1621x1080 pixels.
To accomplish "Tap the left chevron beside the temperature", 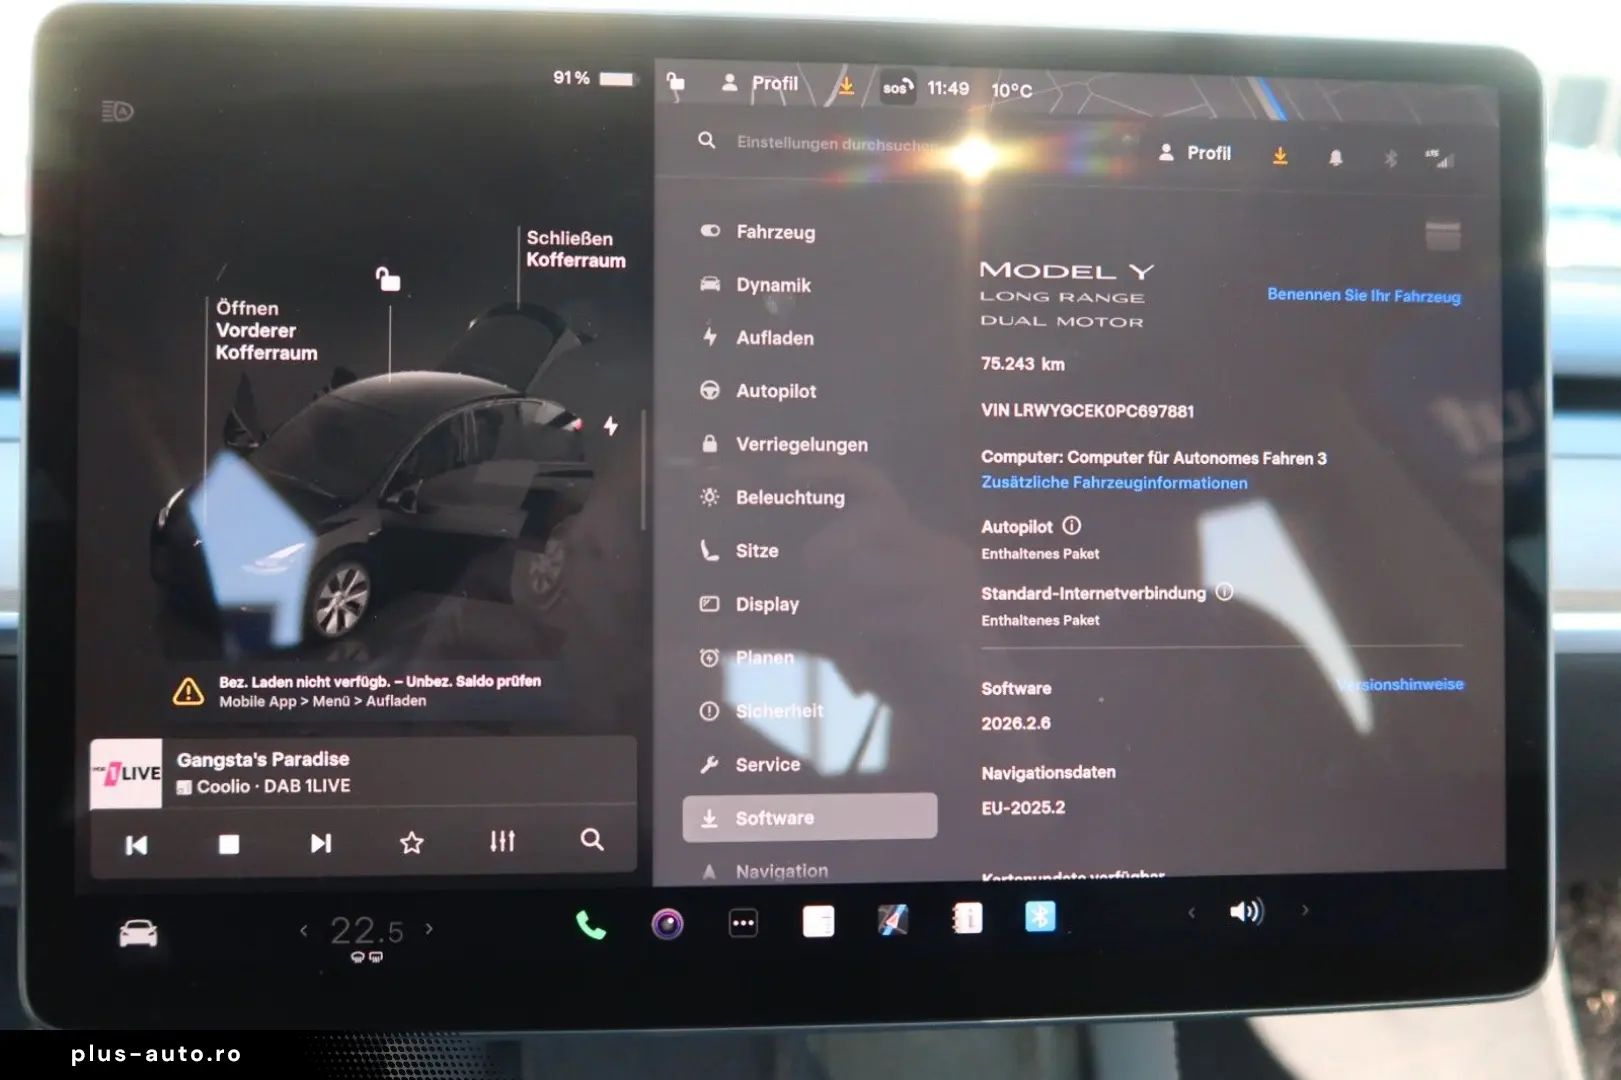I will (x=304, y=930).
